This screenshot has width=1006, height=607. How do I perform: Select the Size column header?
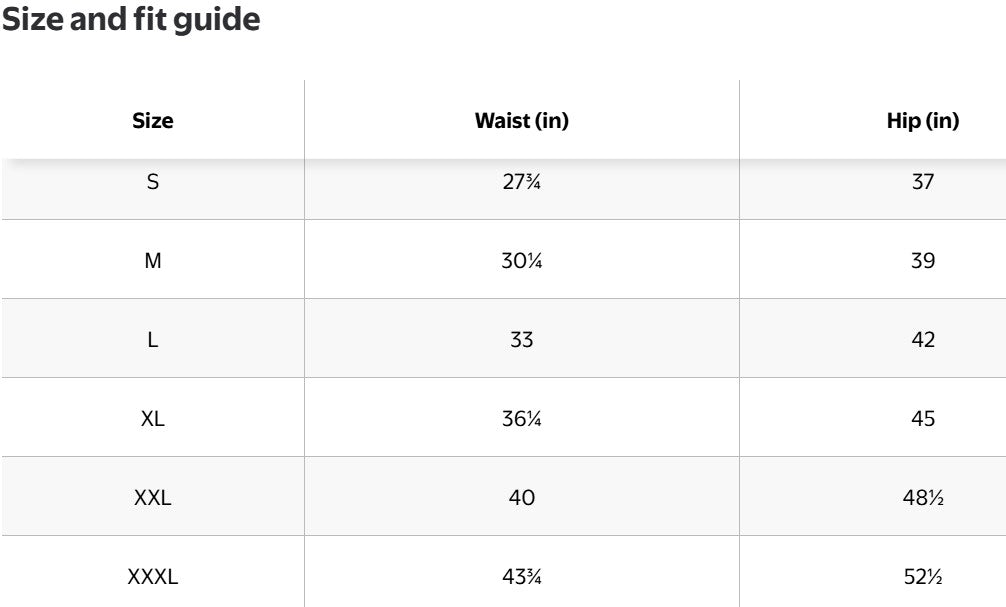tap(152, 121)
